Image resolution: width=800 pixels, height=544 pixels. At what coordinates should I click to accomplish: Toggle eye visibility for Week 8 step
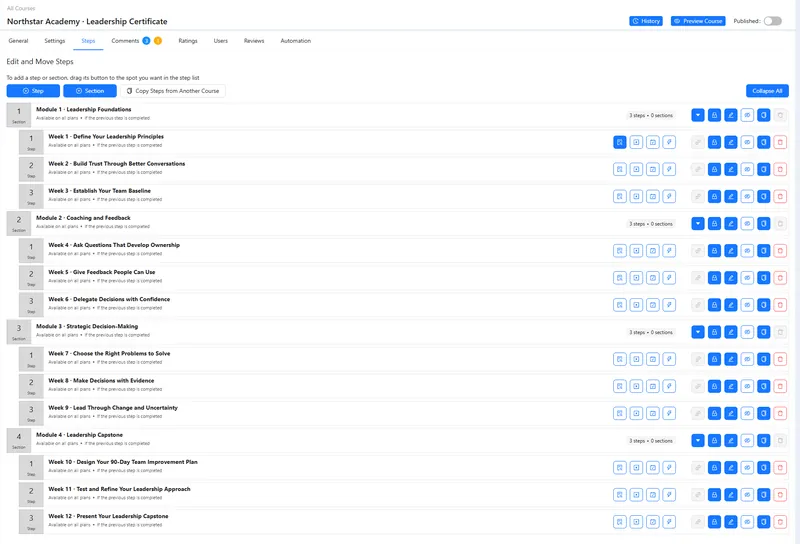[x=747, y=386]
